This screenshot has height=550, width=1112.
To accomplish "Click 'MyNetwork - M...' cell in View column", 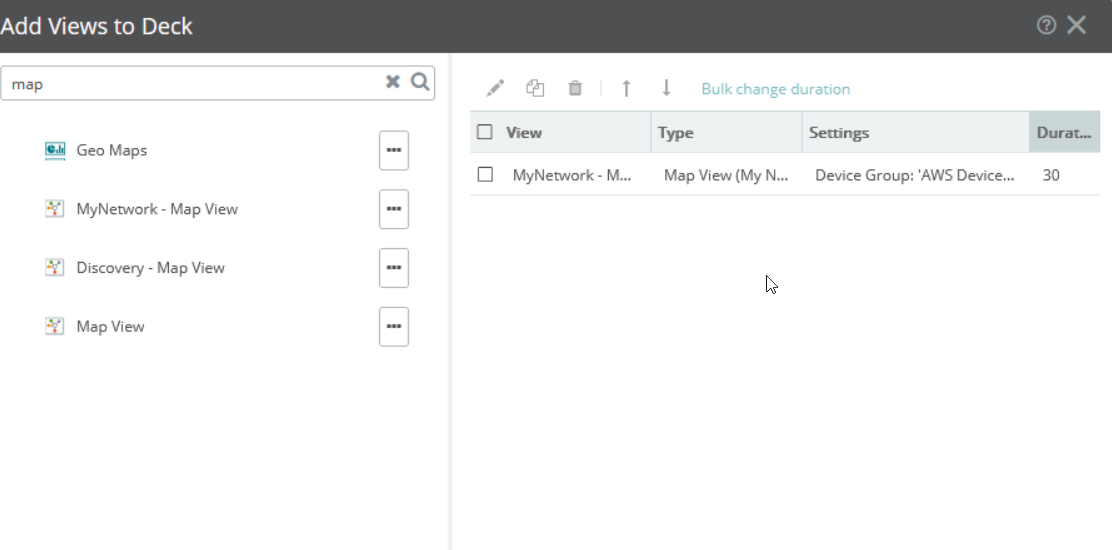I will tap(572, 175).
